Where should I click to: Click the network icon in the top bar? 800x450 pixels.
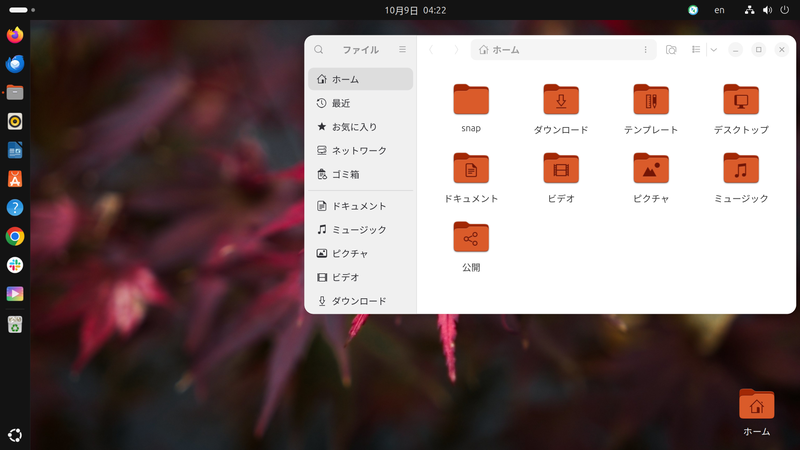pyautogui.click(x=749, y=10)
